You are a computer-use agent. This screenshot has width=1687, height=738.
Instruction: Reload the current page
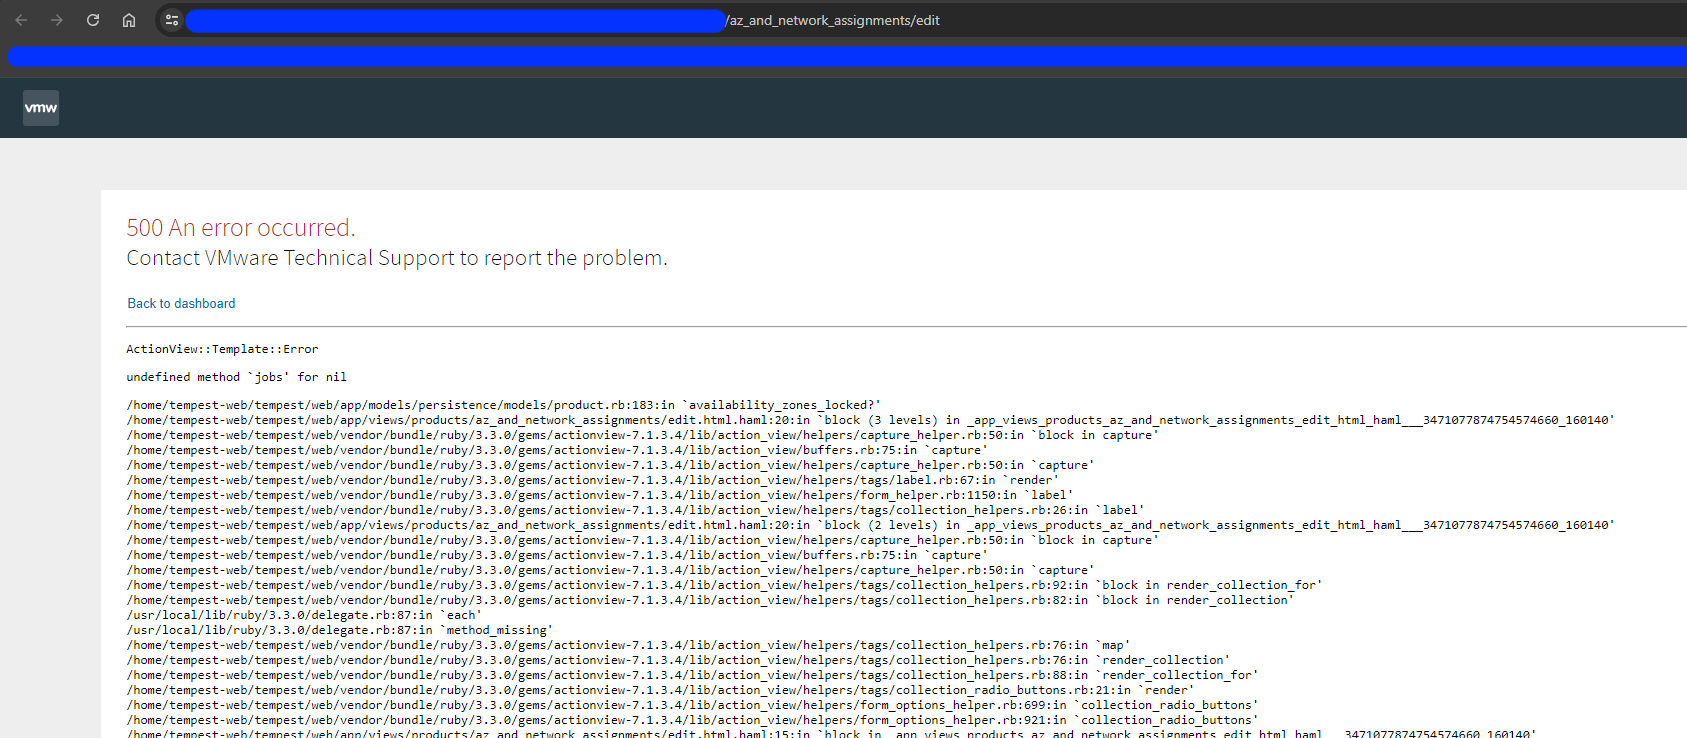(x=93, y=20)
